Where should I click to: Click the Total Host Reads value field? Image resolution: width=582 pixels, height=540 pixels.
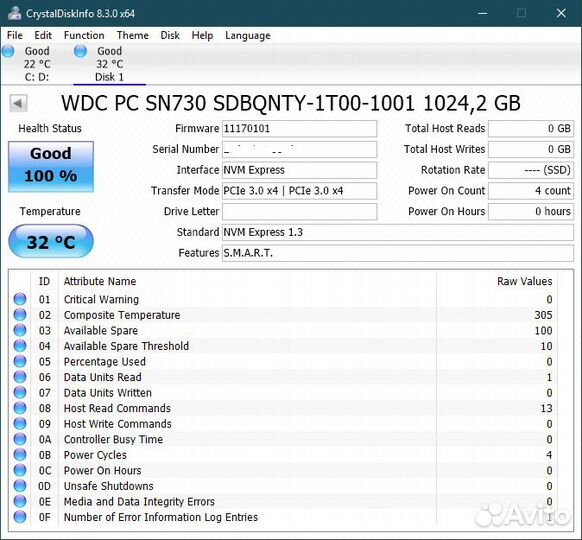(x=531, y=129)
